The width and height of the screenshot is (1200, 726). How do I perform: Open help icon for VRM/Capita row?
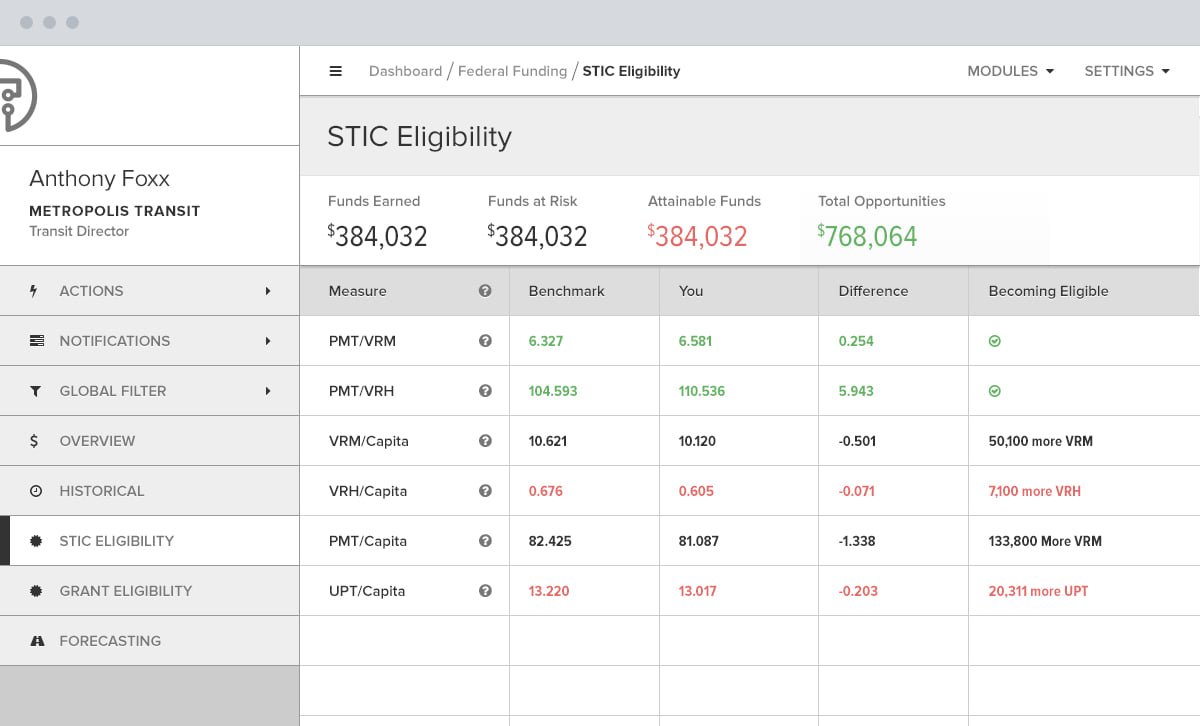click(x=485, y=441)
